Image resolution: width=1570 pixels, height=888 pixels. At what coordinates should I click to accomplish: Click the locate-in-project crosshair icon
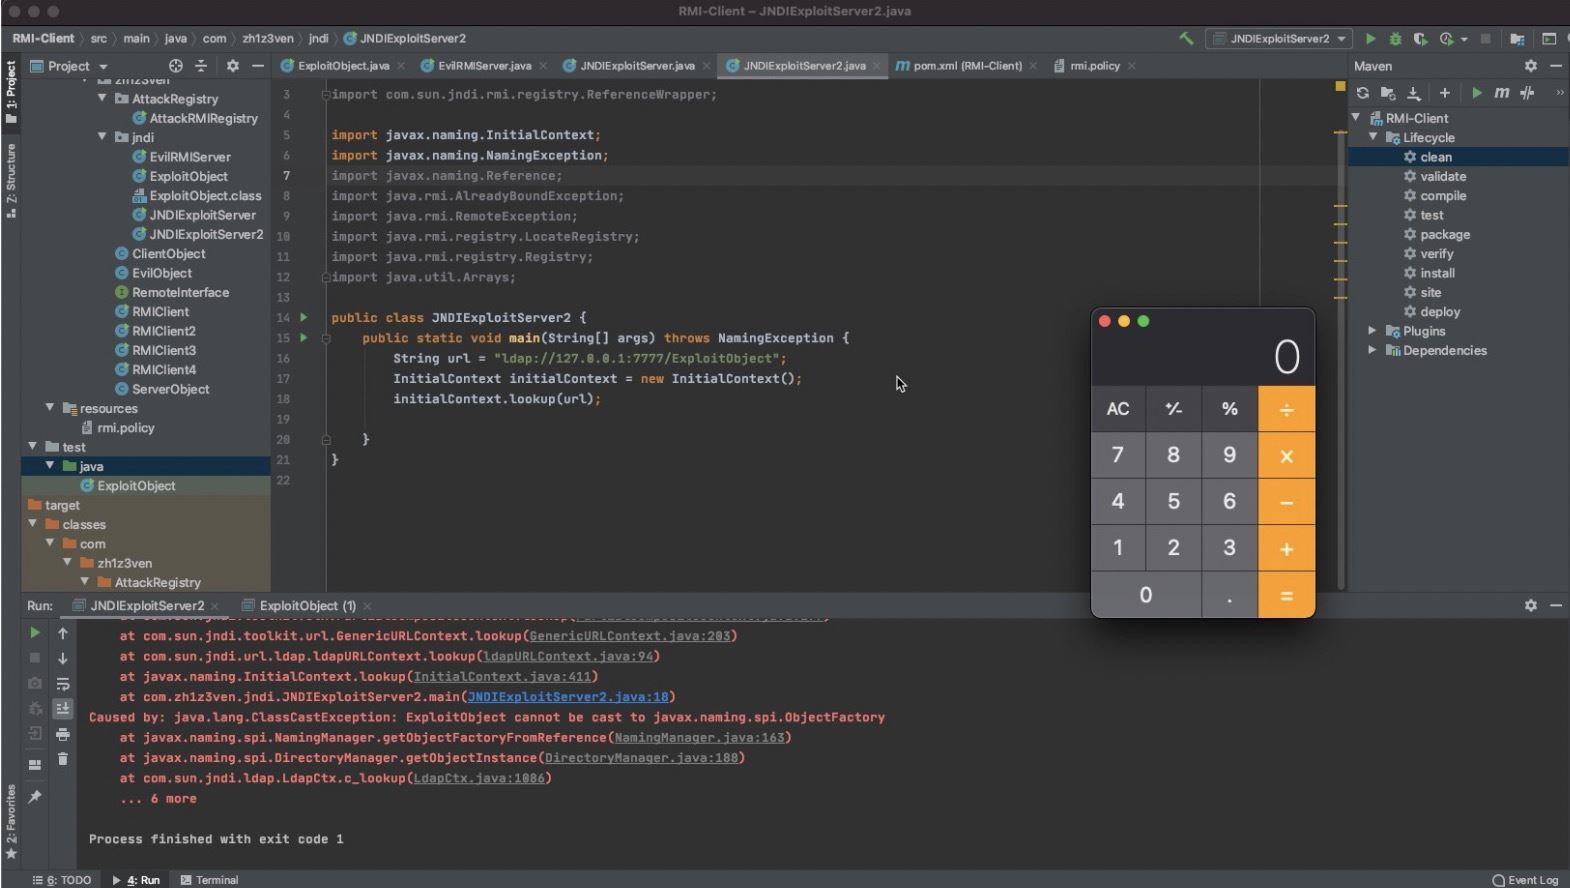click(x=176, y=66)
